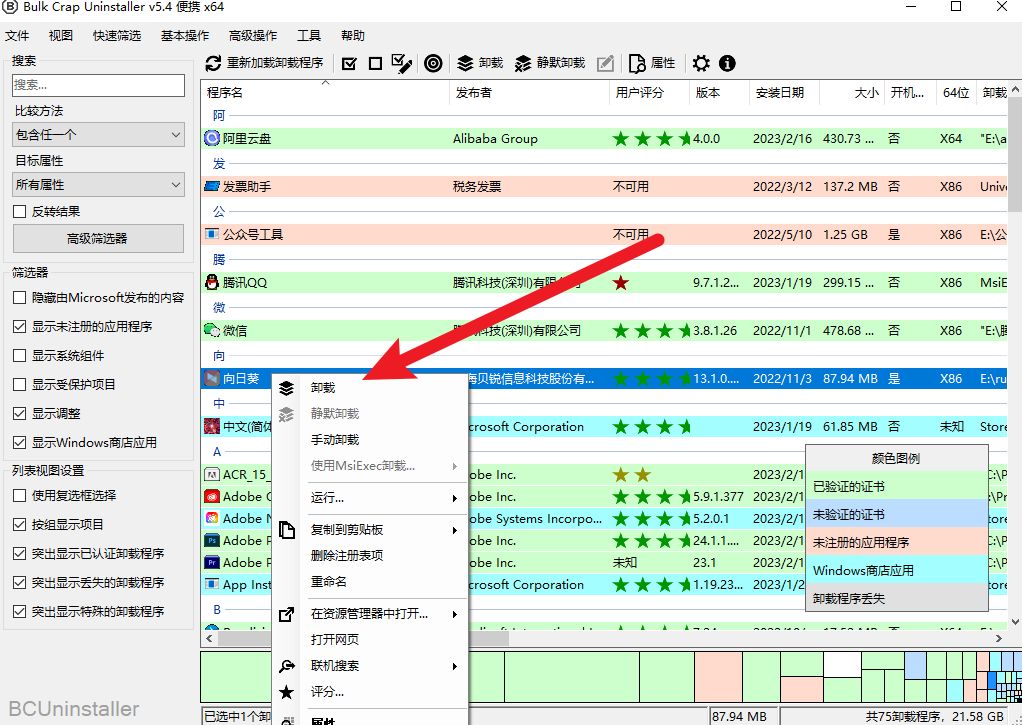Click the 公众号工具 app icon
This screenshot has height=725, width=1022.
212,234
